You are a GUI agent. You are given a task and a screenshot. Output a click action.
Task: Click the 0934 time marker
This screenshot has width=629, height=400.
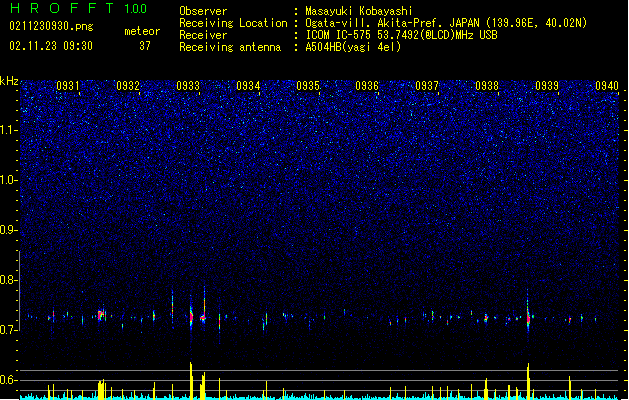click(248, 86)
